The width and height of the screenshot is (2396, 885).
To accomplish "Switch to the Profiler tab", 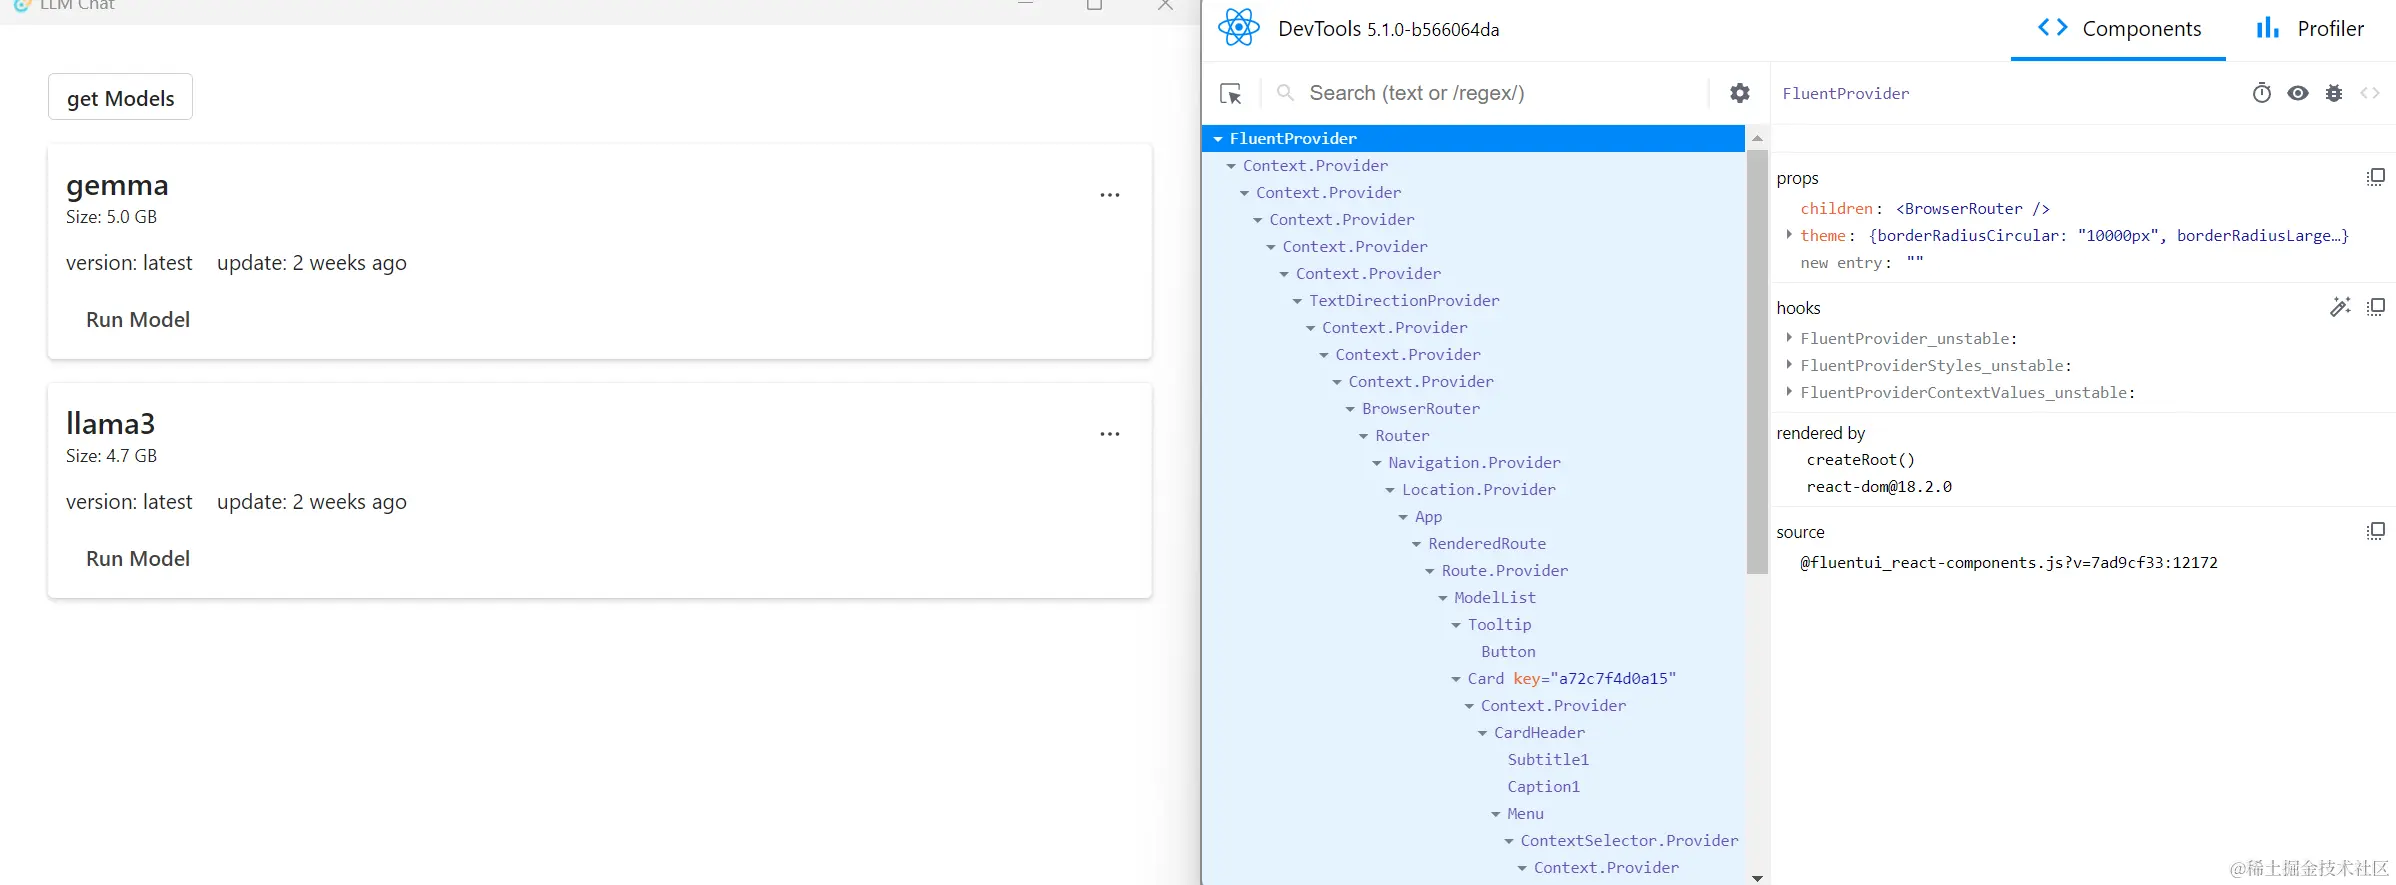I will (2310, 29).
